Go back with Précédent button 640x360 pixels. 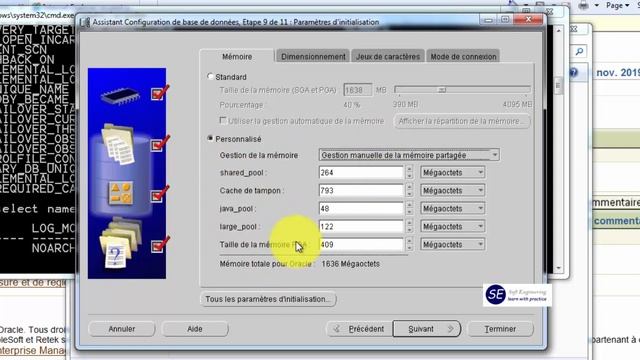coord(359,329)
